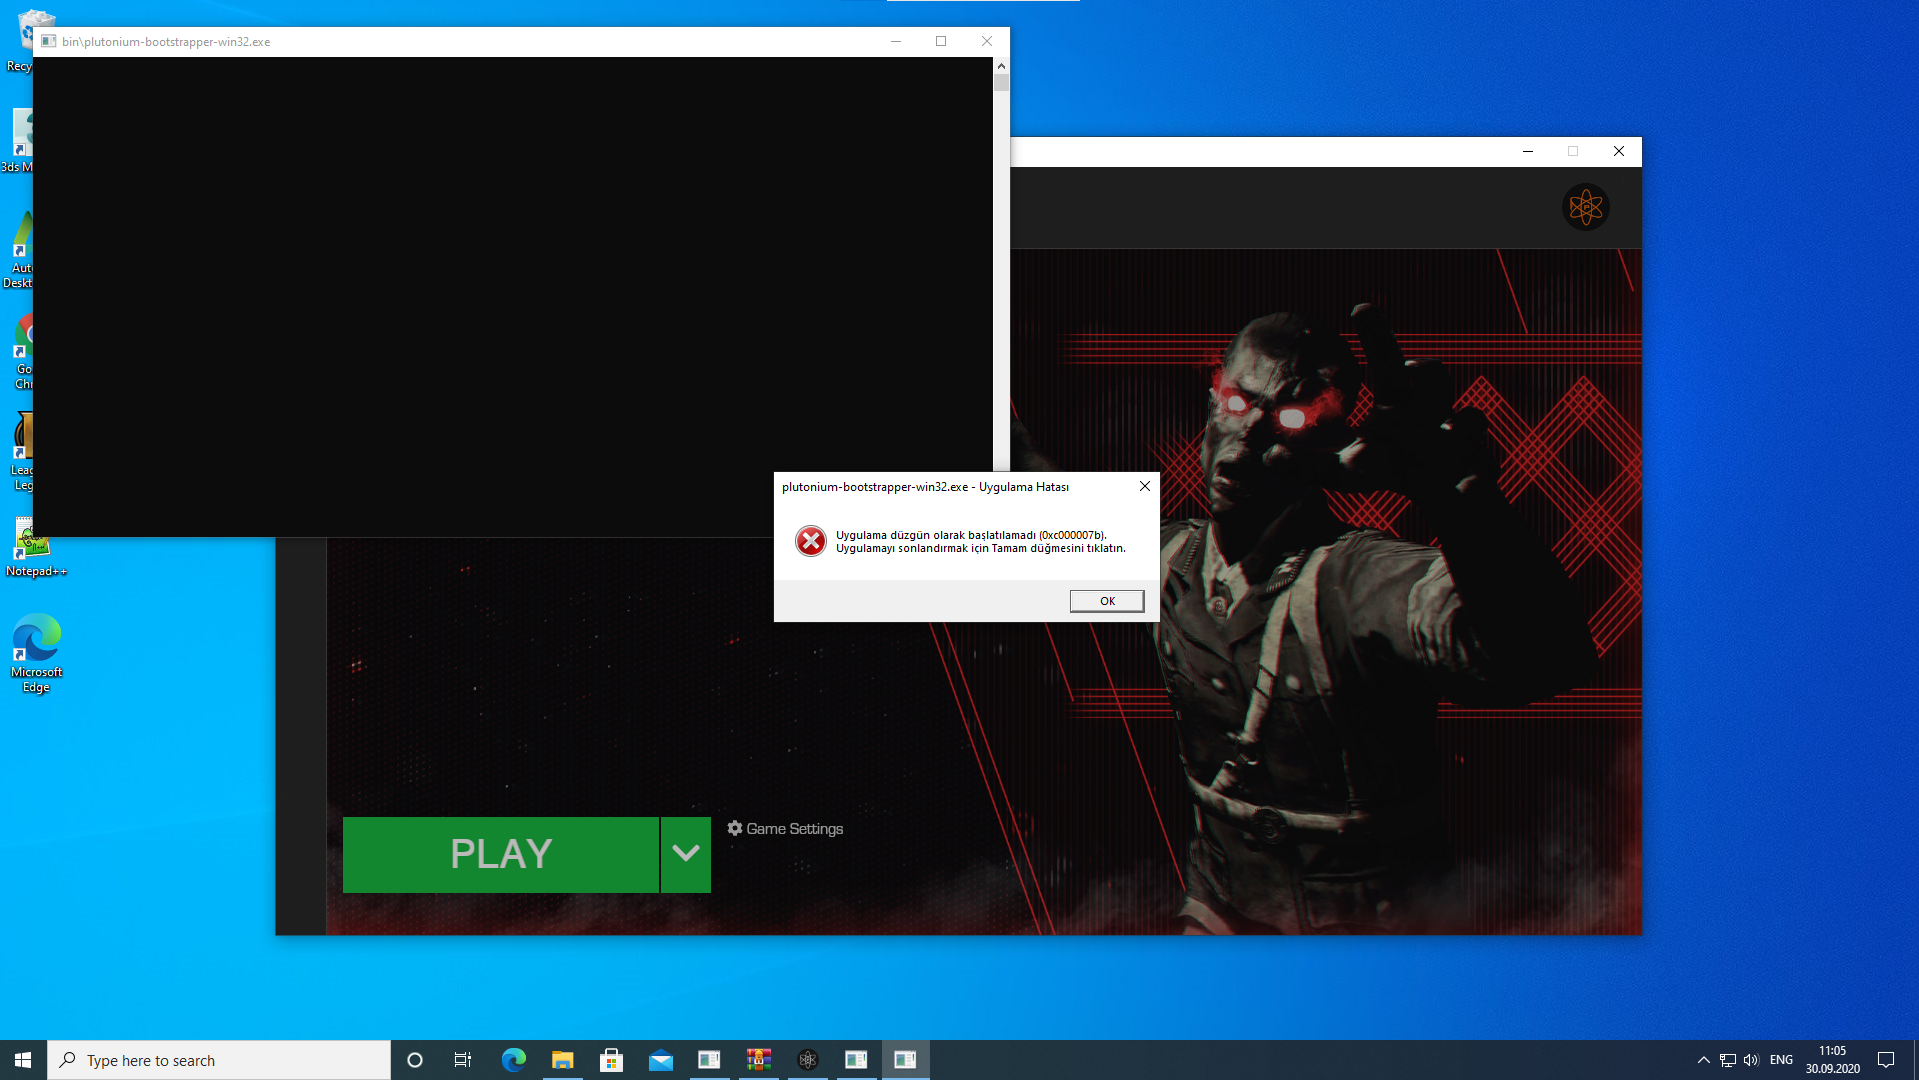Click the Plutonium atom logo icon
1919x1080 pixels.
coord(1585,207)
